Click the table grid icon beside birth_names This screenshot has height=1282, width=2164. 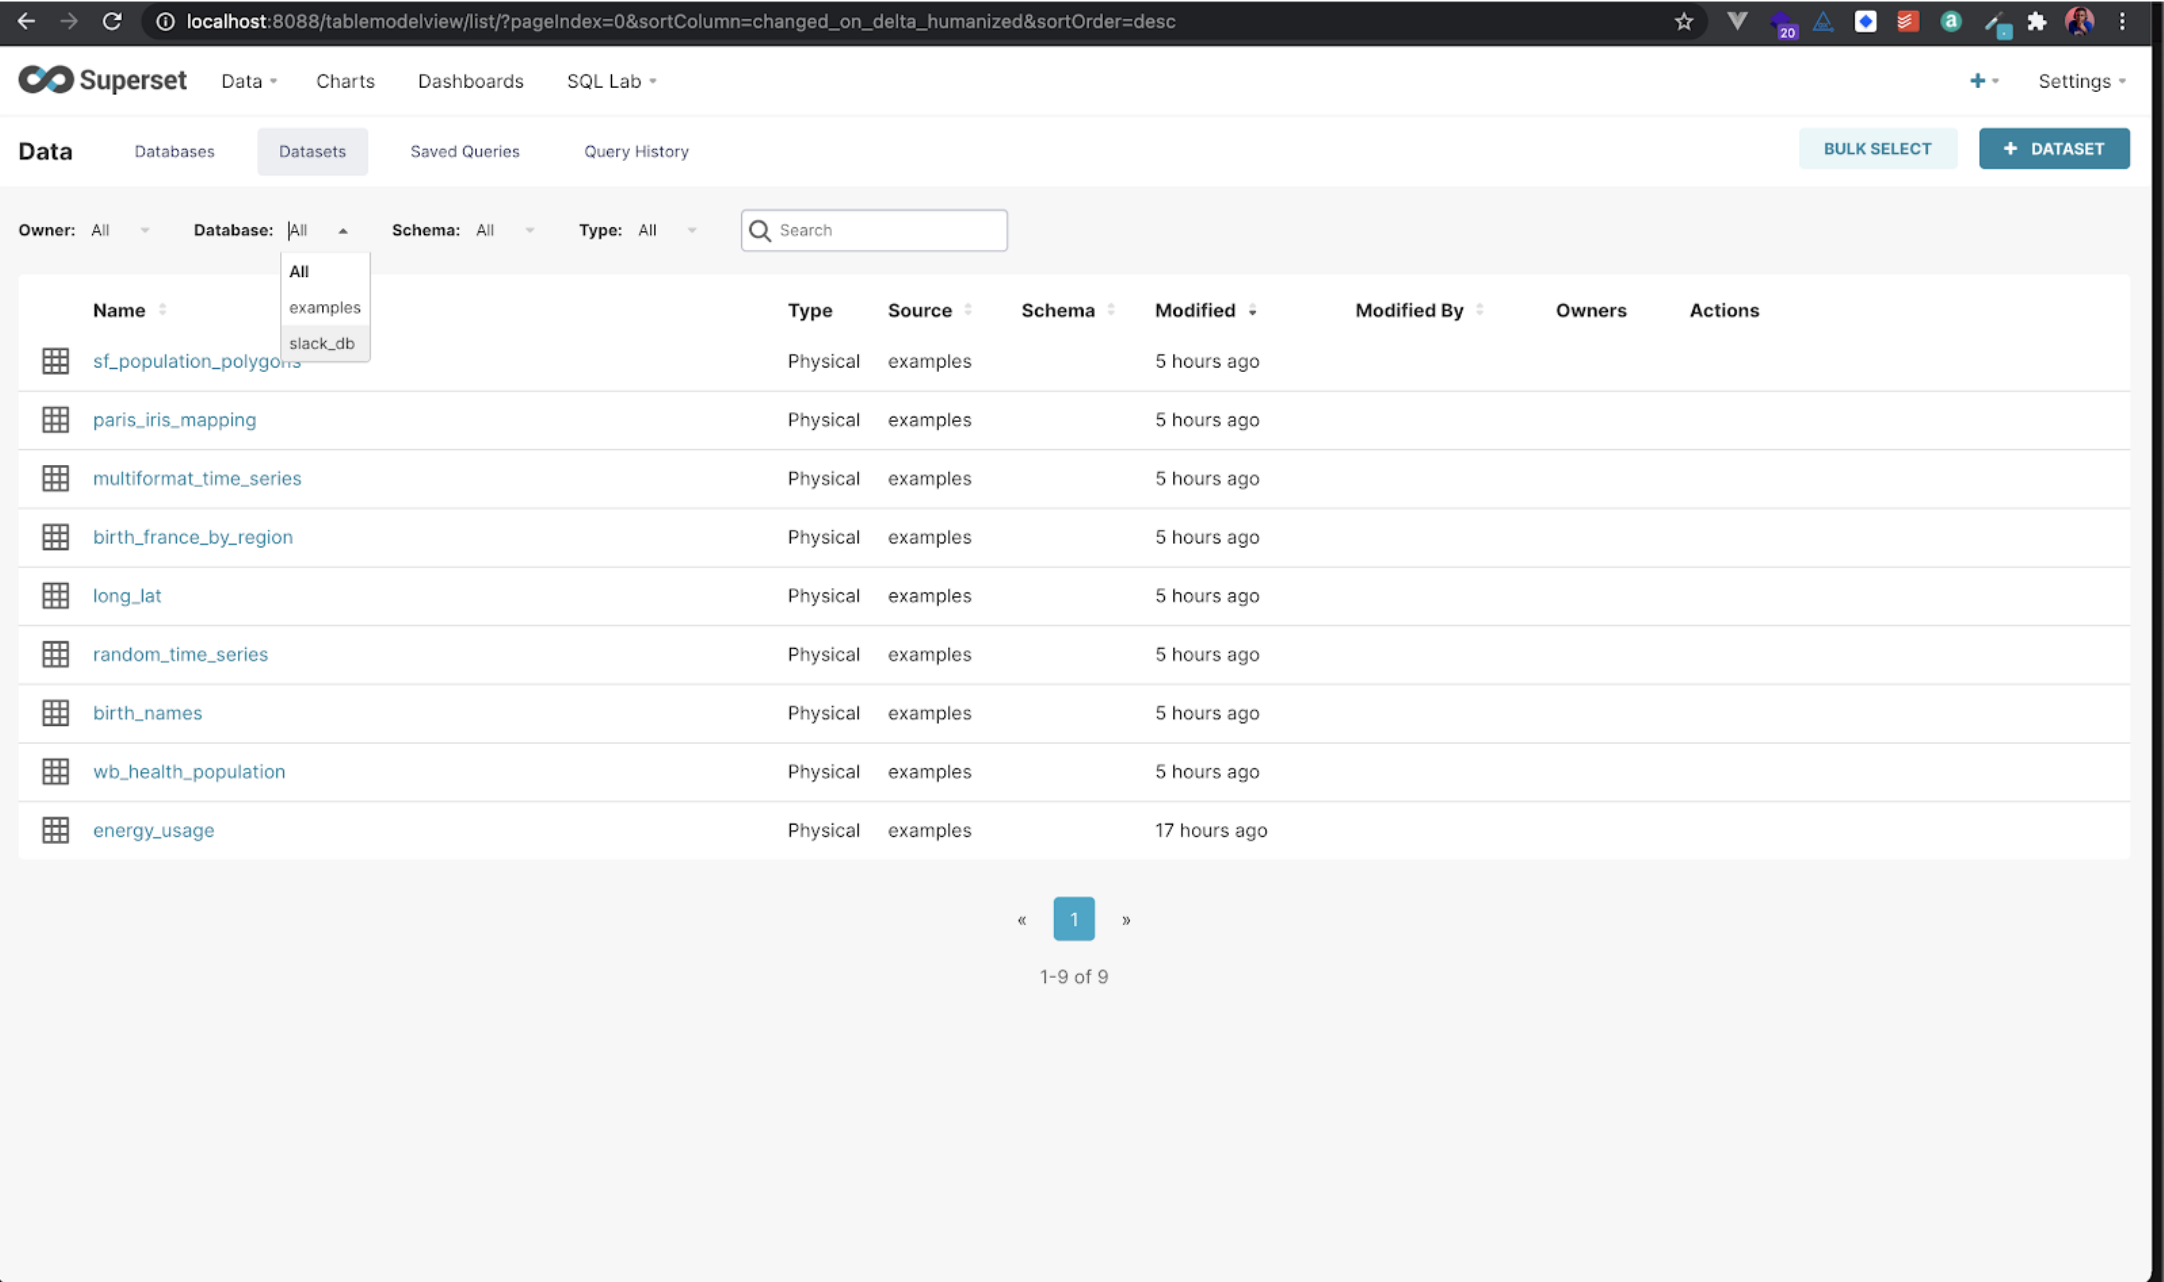[55, 713]
